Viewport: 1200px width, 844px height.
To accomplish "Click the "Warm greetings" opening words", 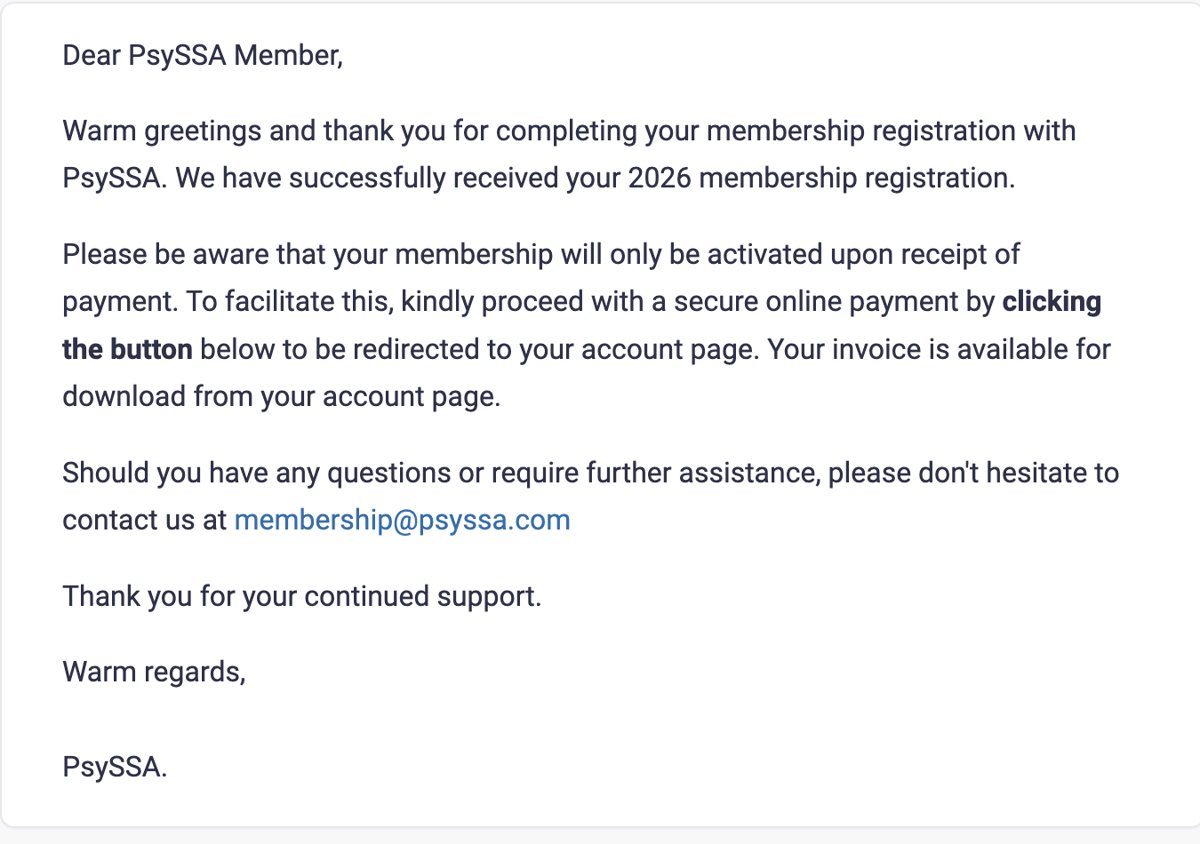I will (163, 131).
